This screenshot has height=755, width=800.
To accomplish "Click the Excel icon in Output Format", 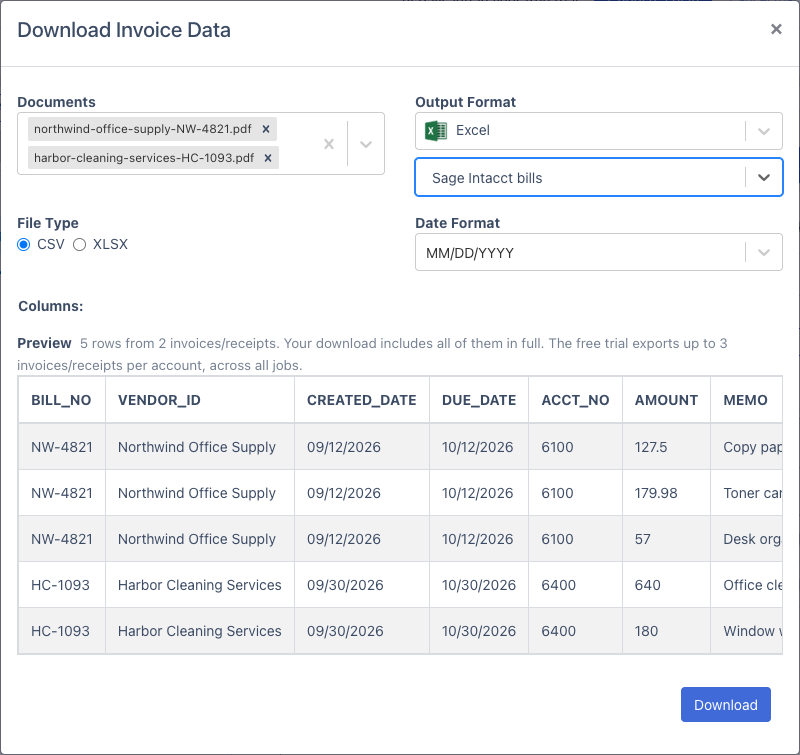I will click(436, 131).
